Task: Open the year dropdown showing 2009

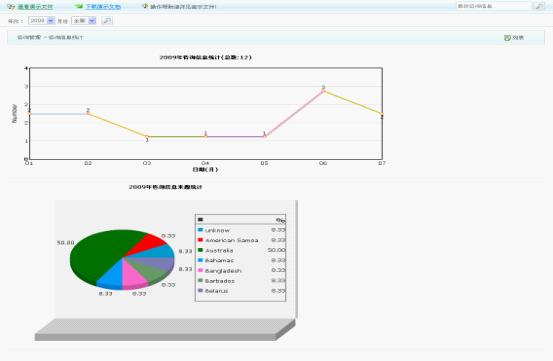Action: [41, 21]
